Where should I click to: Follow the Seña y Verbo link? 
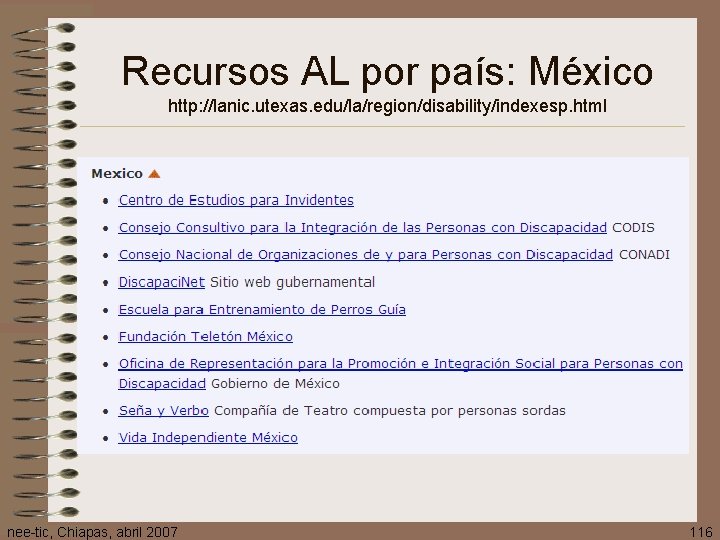[163, 411]
